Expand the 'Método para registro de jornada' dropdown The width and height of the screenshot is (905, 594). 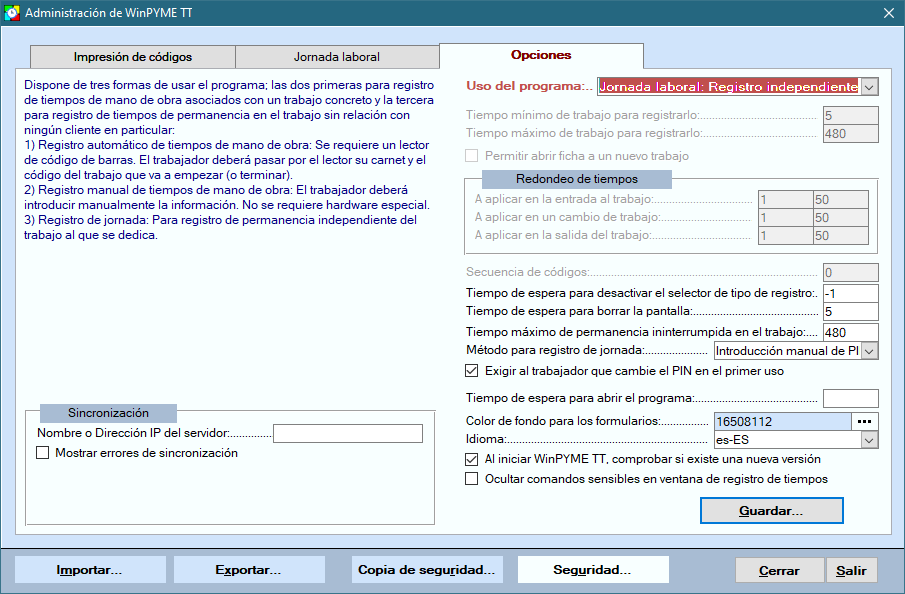pos(869,351)
